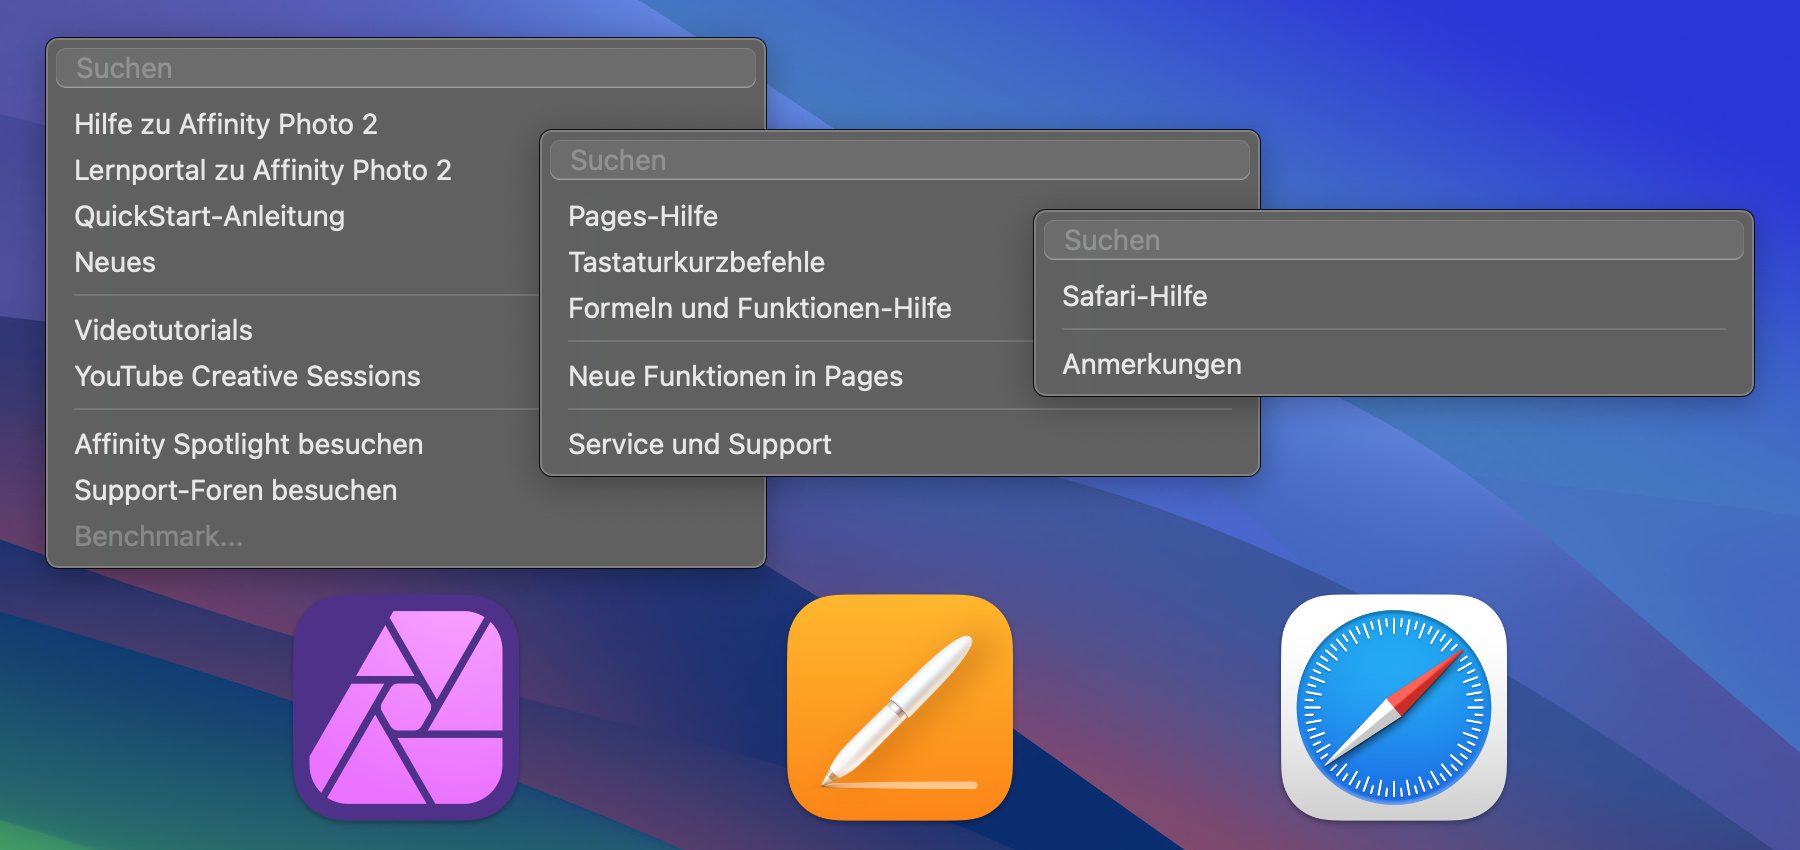Select YouTube Creative Sessions
This screenshot has height=850, width=1800.
tap(247, 376)
